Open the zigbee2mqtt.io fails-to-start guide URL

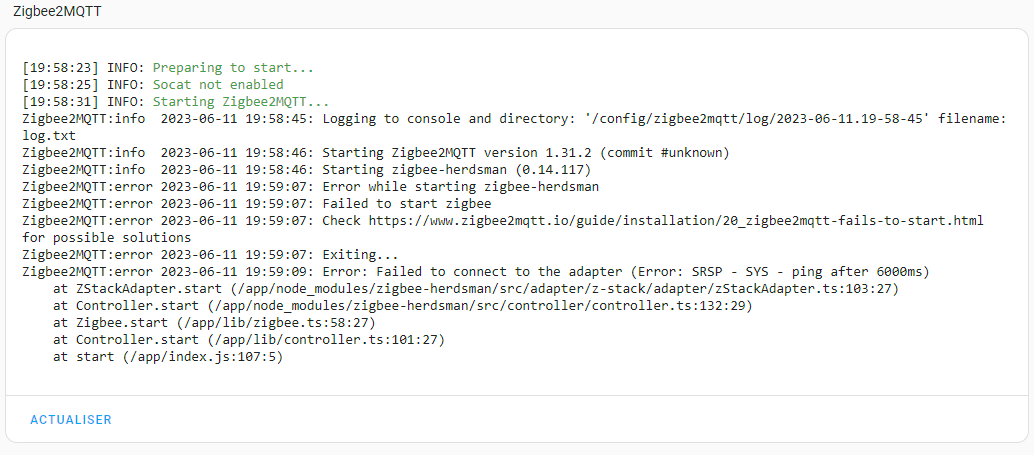675,220
